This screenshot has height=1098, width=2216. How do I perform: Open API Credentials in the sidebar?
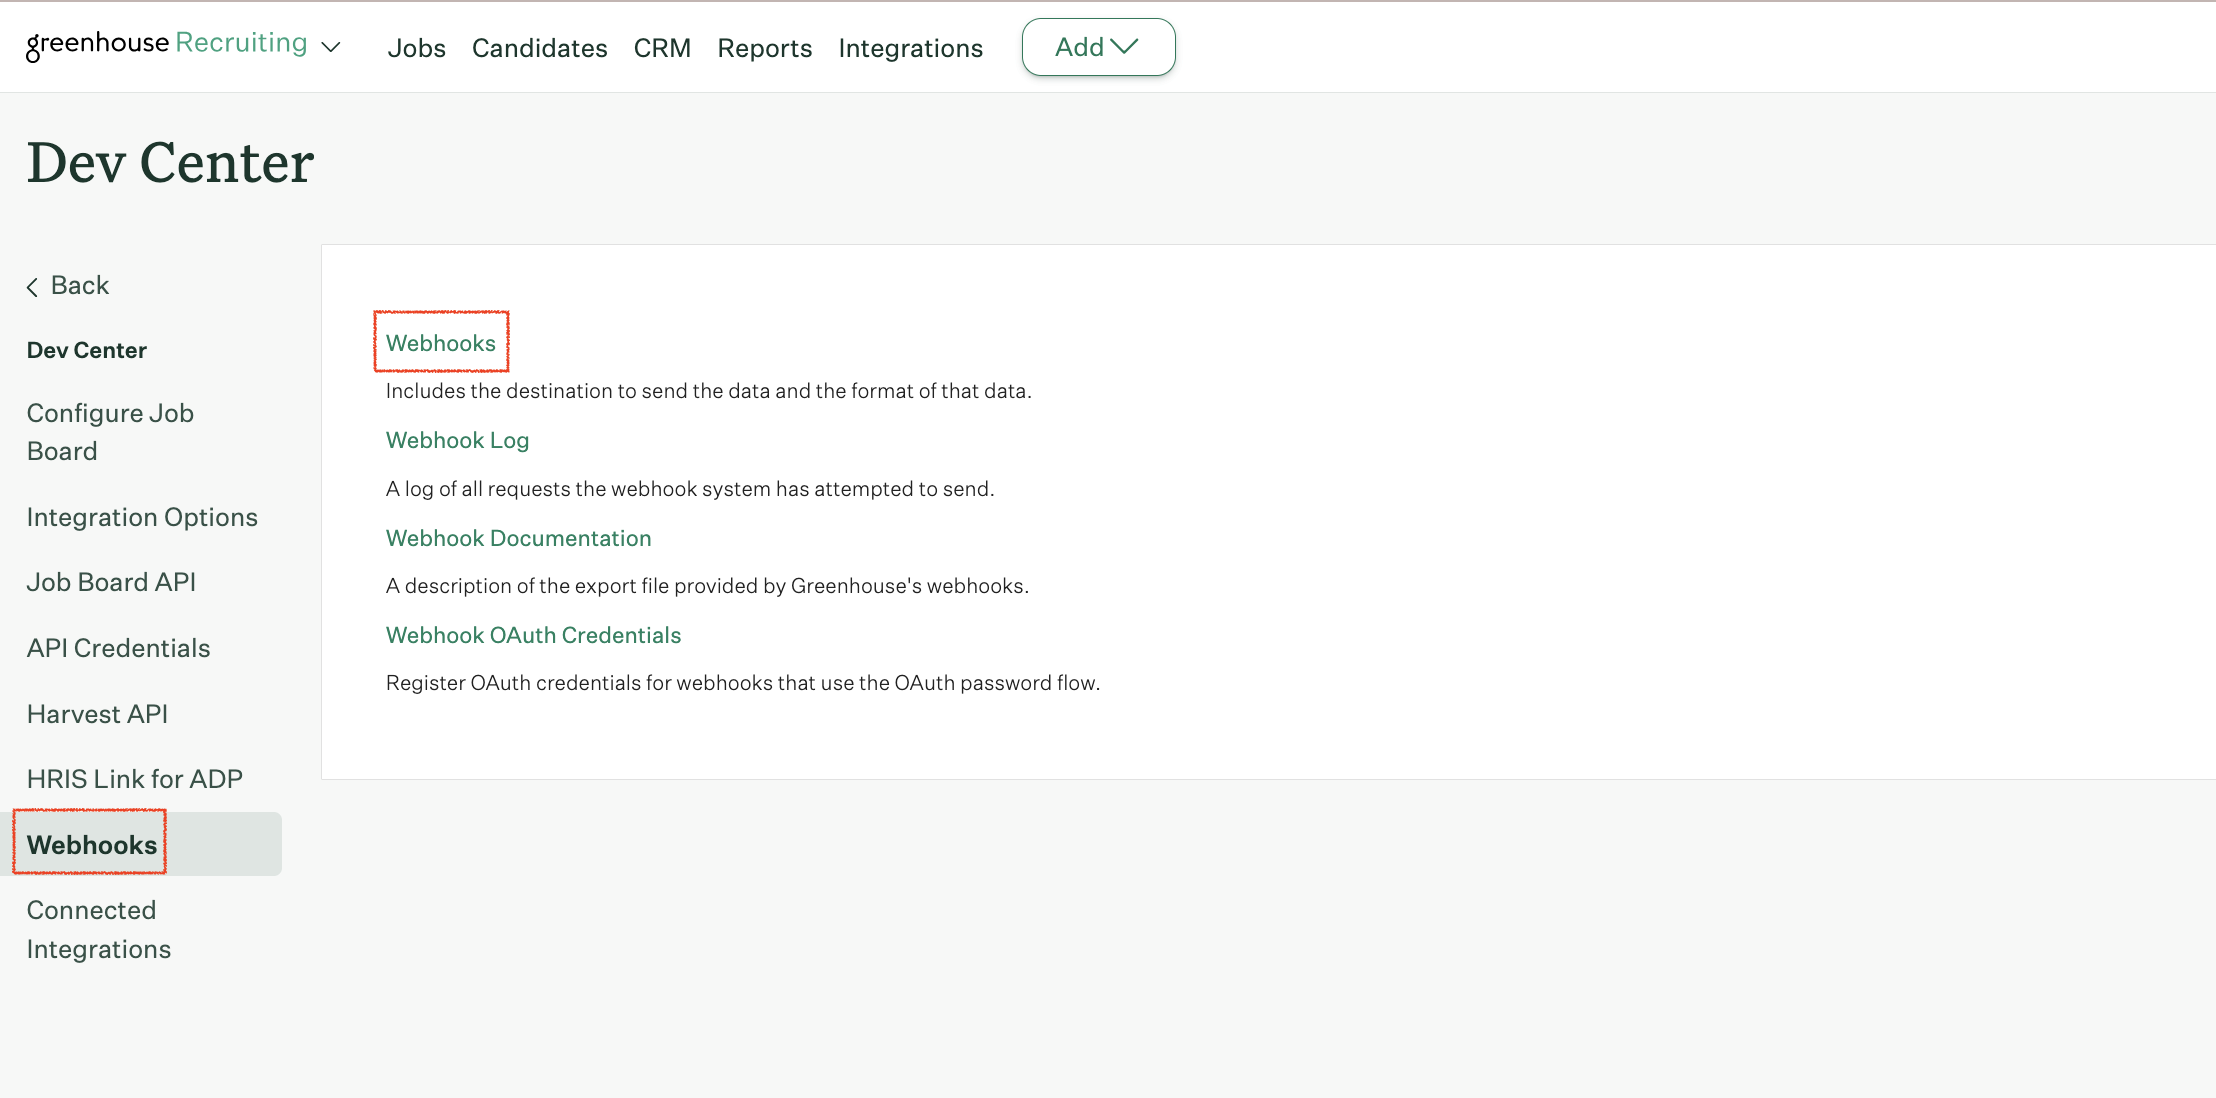tap(118, 648)
